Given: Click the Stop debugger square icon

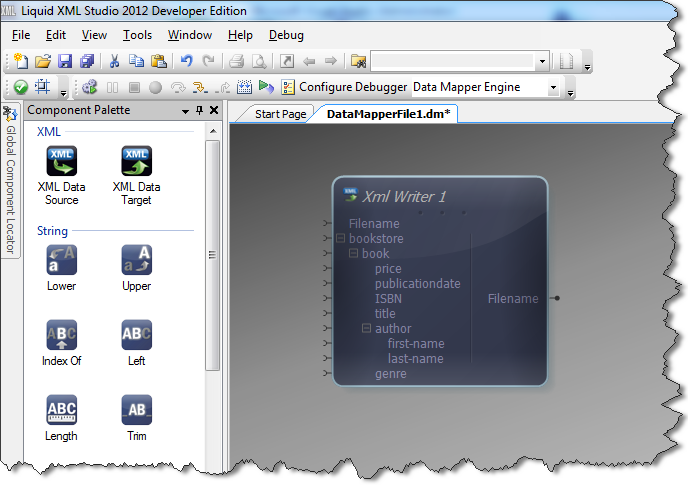Looking at the screenshot, I should coord(134,87).
